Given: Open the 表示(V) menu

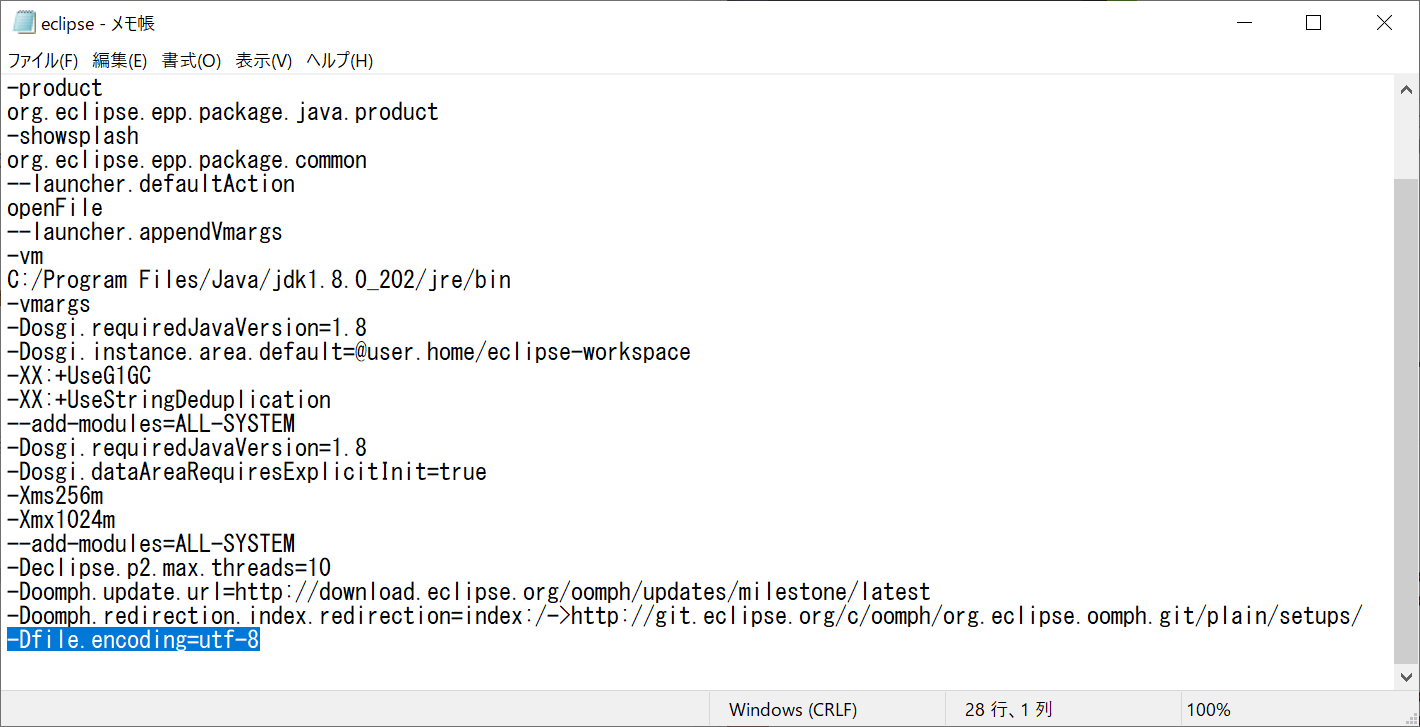Looking at the screenshot, I should [263, 60].
